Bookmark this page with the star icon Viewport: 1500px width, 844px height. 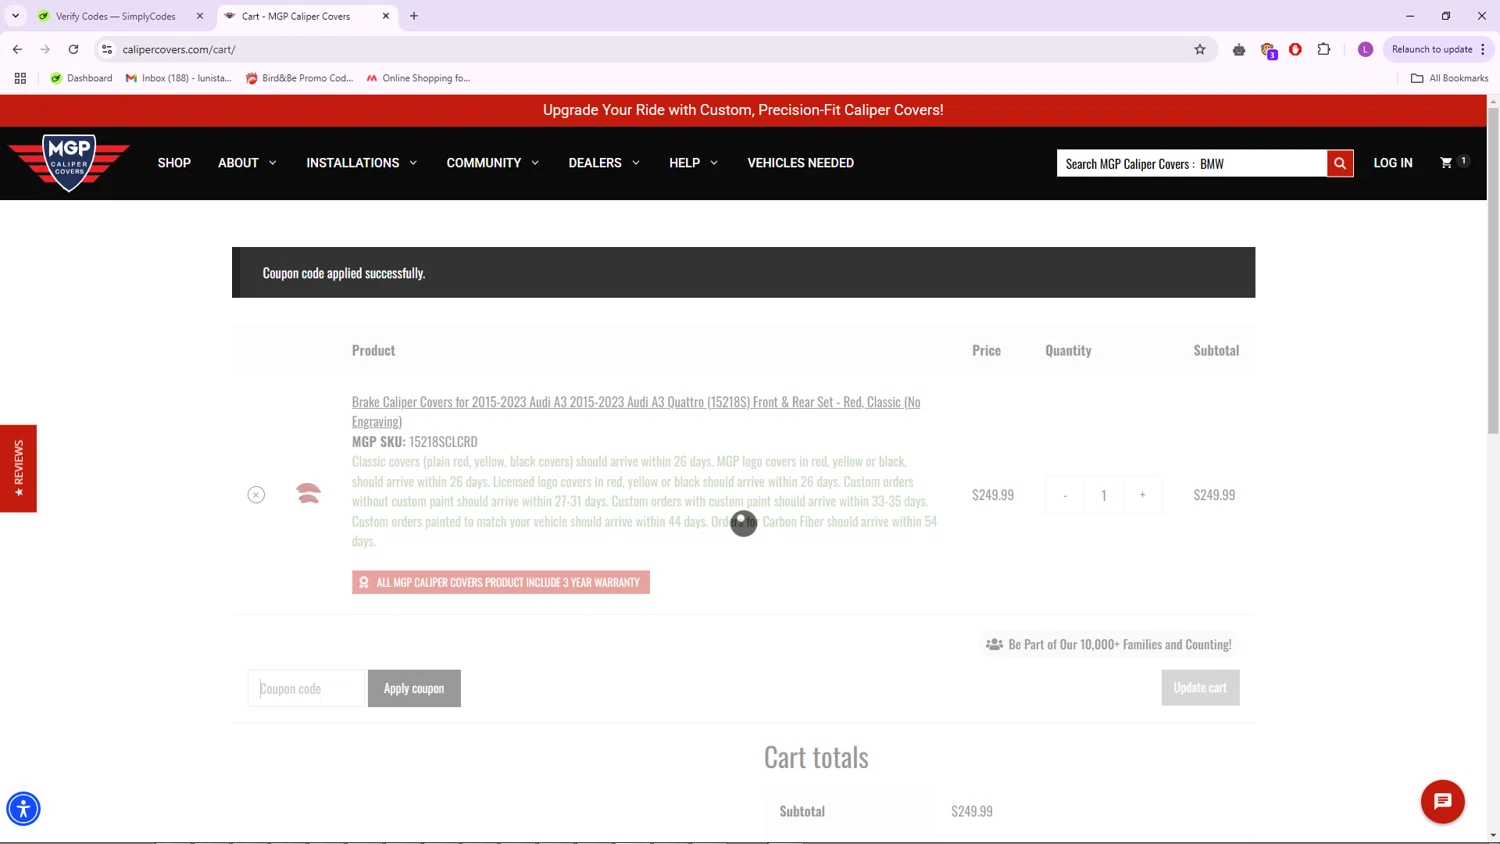(x=1200, y=49)
